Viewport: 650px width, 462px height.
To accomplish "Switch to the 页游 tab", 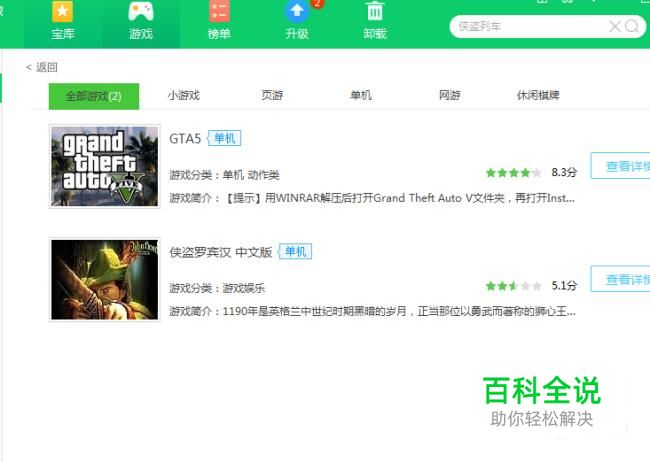I will 272,95.
